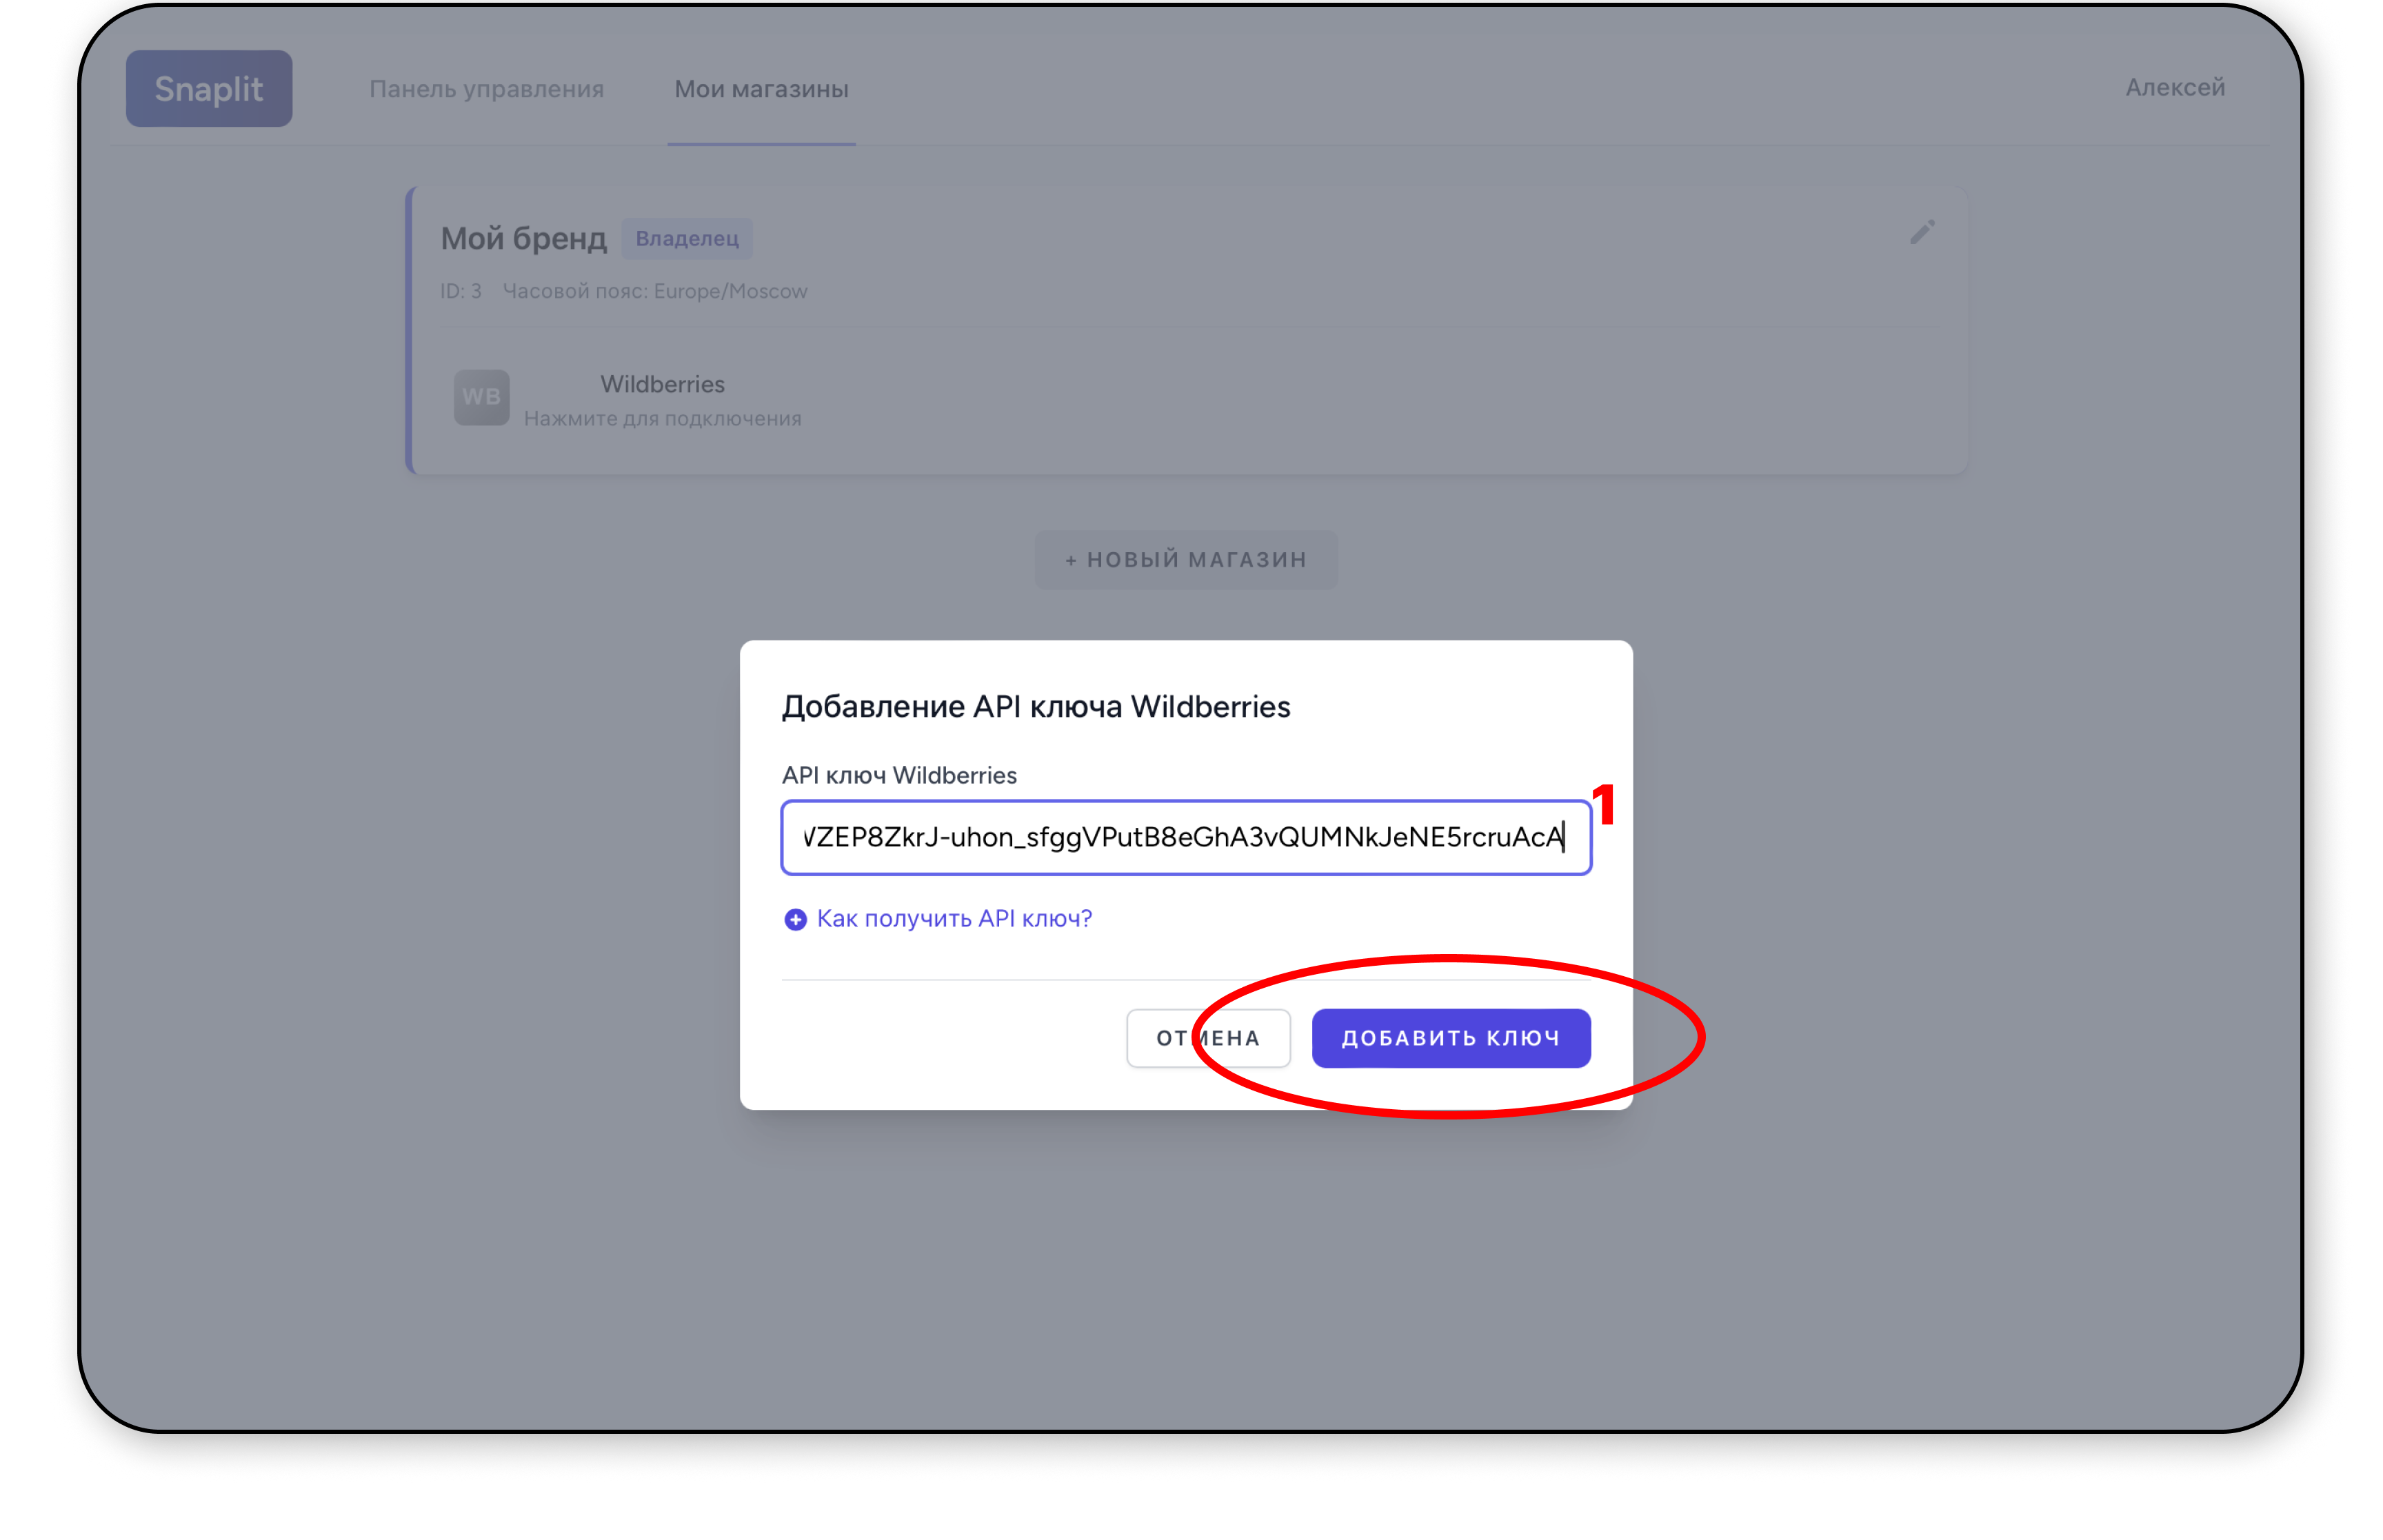This screenshot has width=2383, height=1540.
Task: Click the + НОВЫЙ МАГАЗИН button
Action: 1185,560
